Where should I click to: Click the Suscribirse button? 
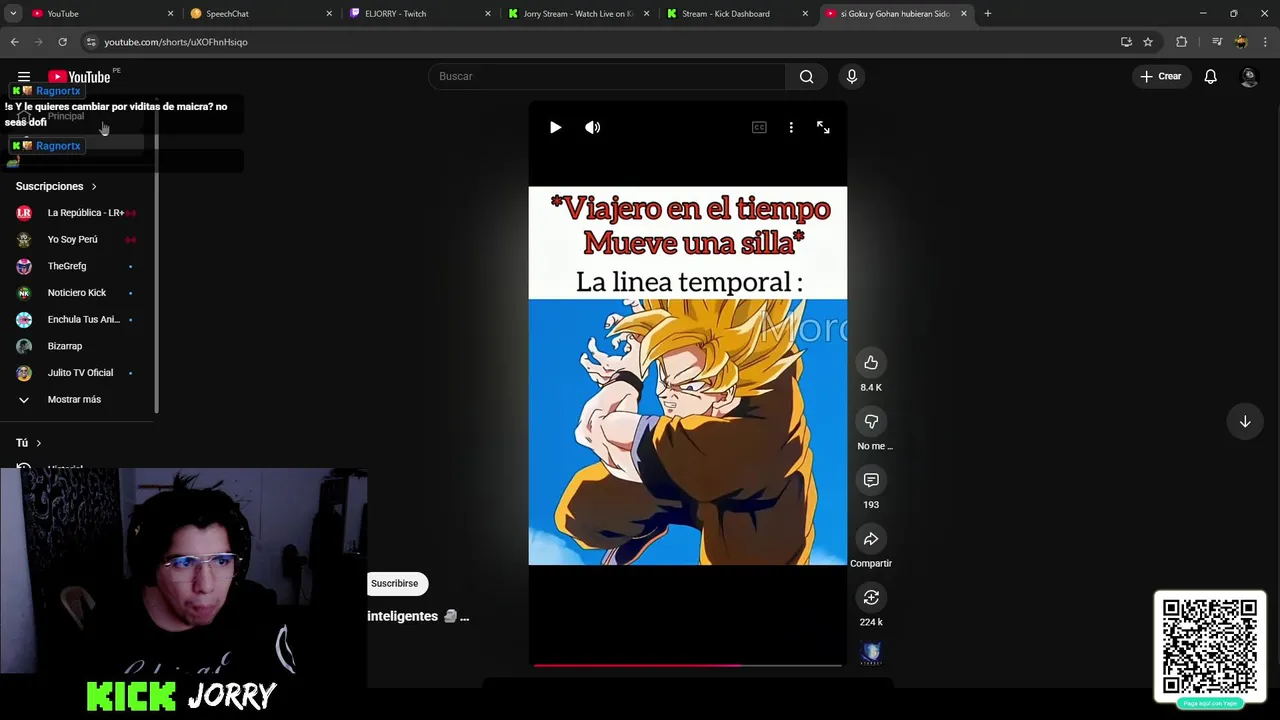point(395,583)
